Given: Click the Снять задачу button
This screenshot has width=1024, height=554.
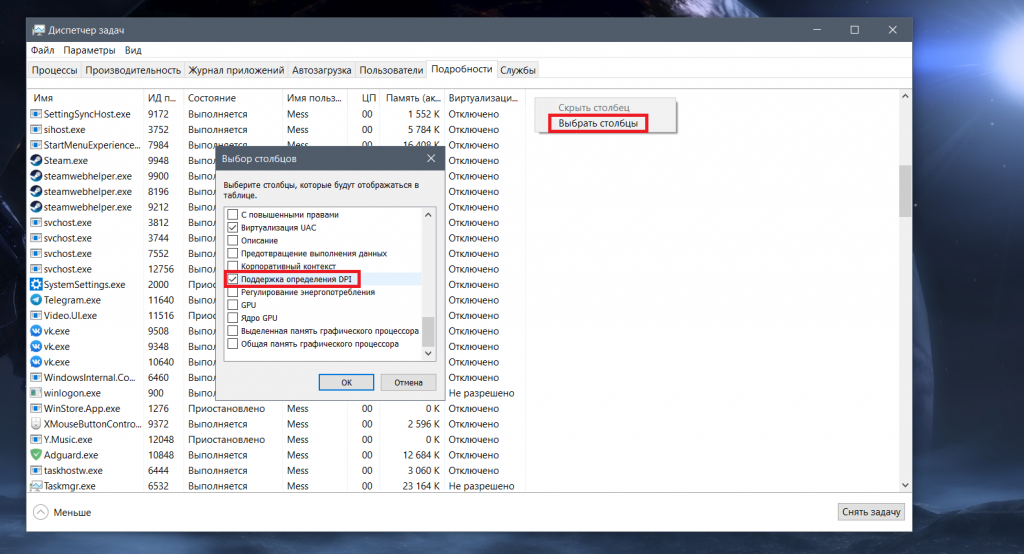Looking at the screenshot, I should click(871, 512).
